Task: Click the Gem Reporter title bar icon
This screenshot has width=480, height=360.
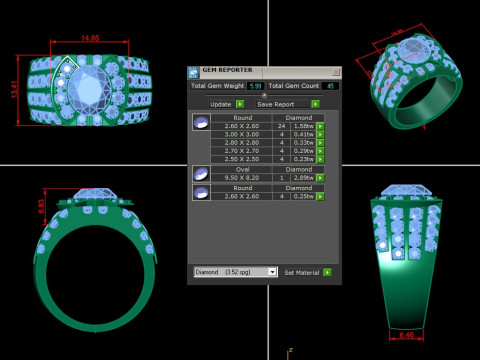Action: click(194, 72)
